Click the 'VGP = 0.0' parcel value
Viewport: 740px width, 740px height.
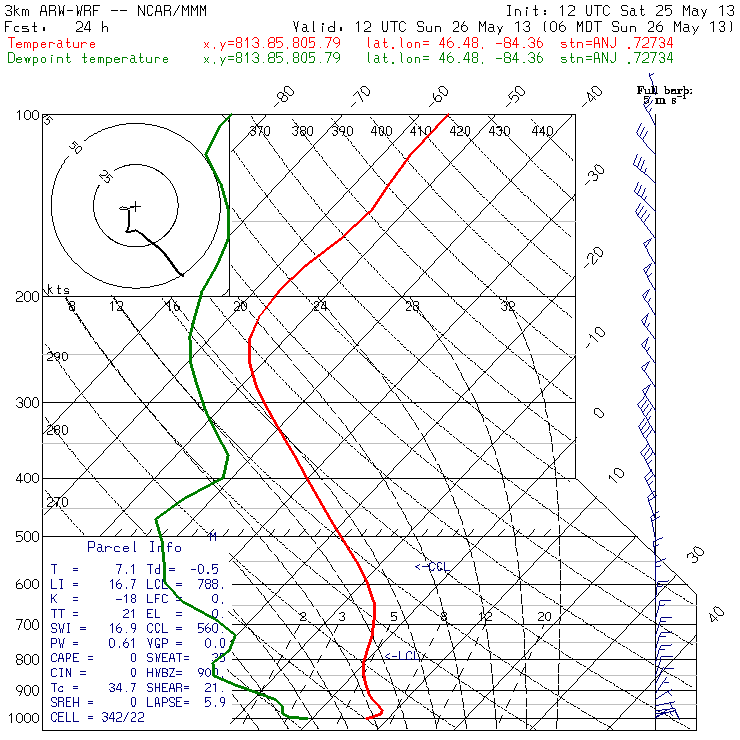[185, 644]
